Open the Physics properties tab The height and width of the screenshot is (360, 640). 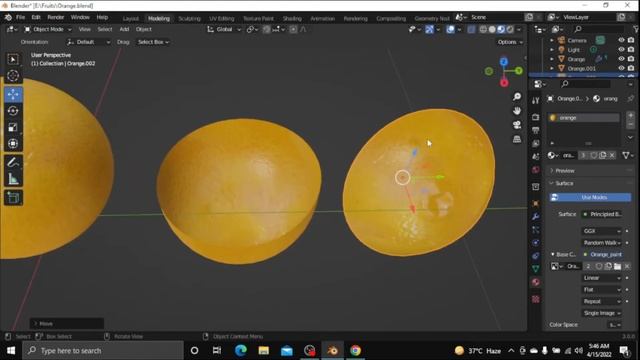(x=536, y=243)
